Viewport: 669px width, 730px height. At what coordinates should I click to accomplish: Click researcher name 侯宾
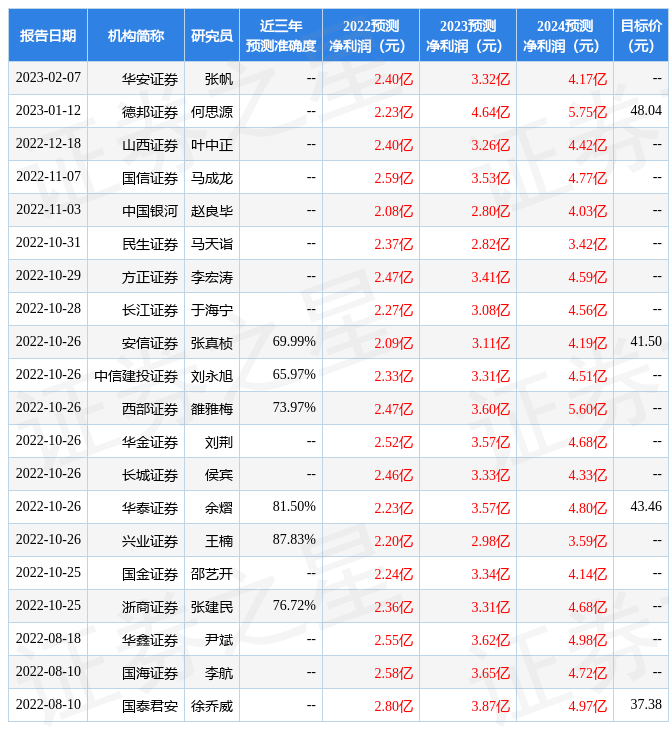click(x=219, y=475)
